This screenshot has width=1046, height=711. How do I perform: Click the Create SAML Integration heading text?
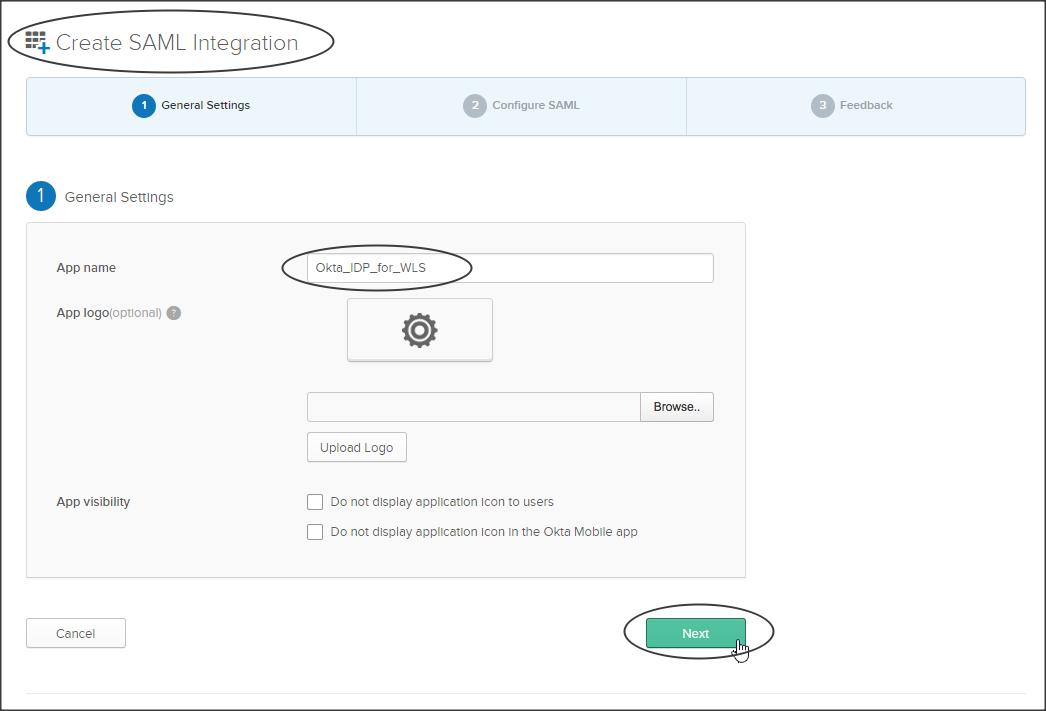pos(177,43)
